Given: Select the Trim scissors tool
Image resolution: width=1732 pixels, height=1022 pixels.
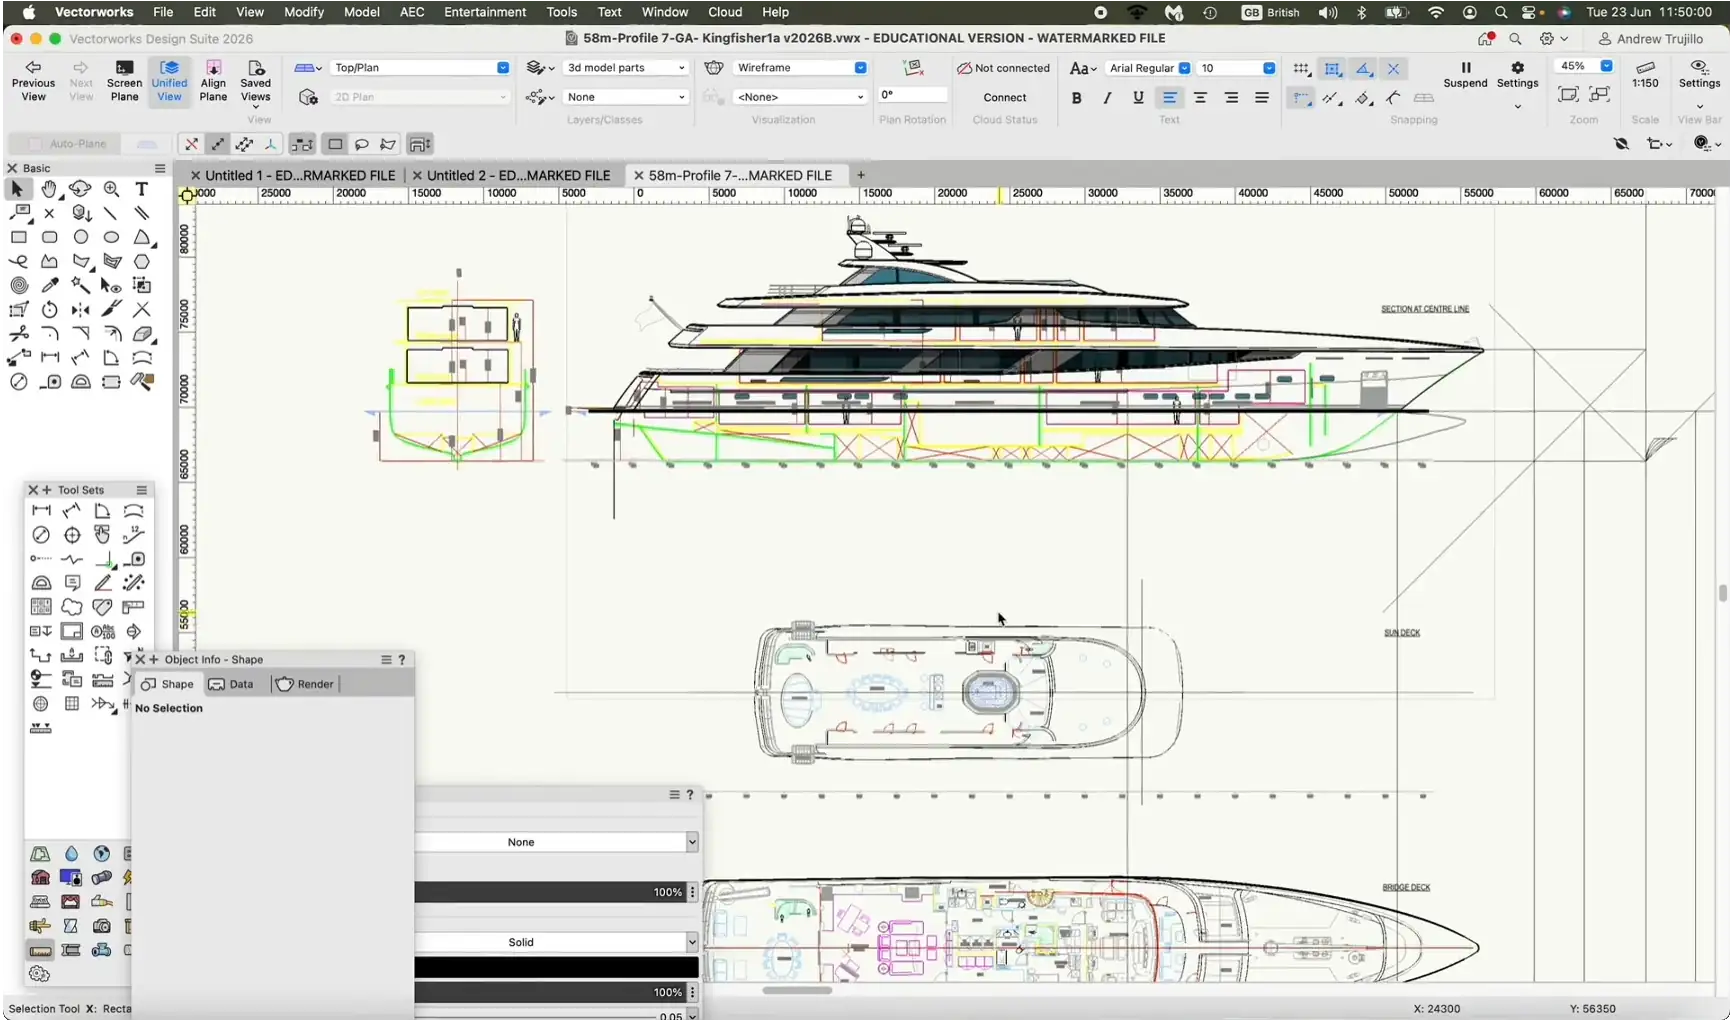Looking at the screenshot, I should click(18, 334).
